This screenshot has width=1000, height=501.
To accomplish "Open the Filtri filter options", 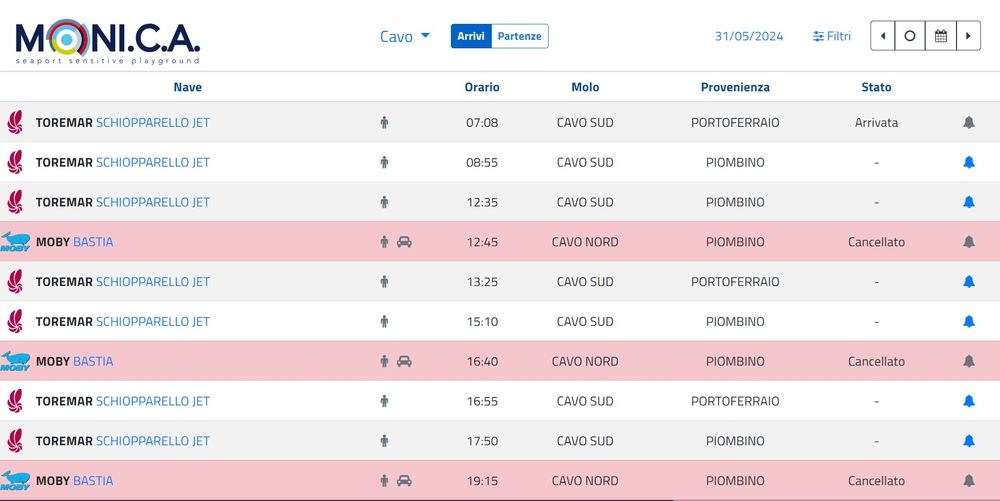I will [x=832, y=36].
